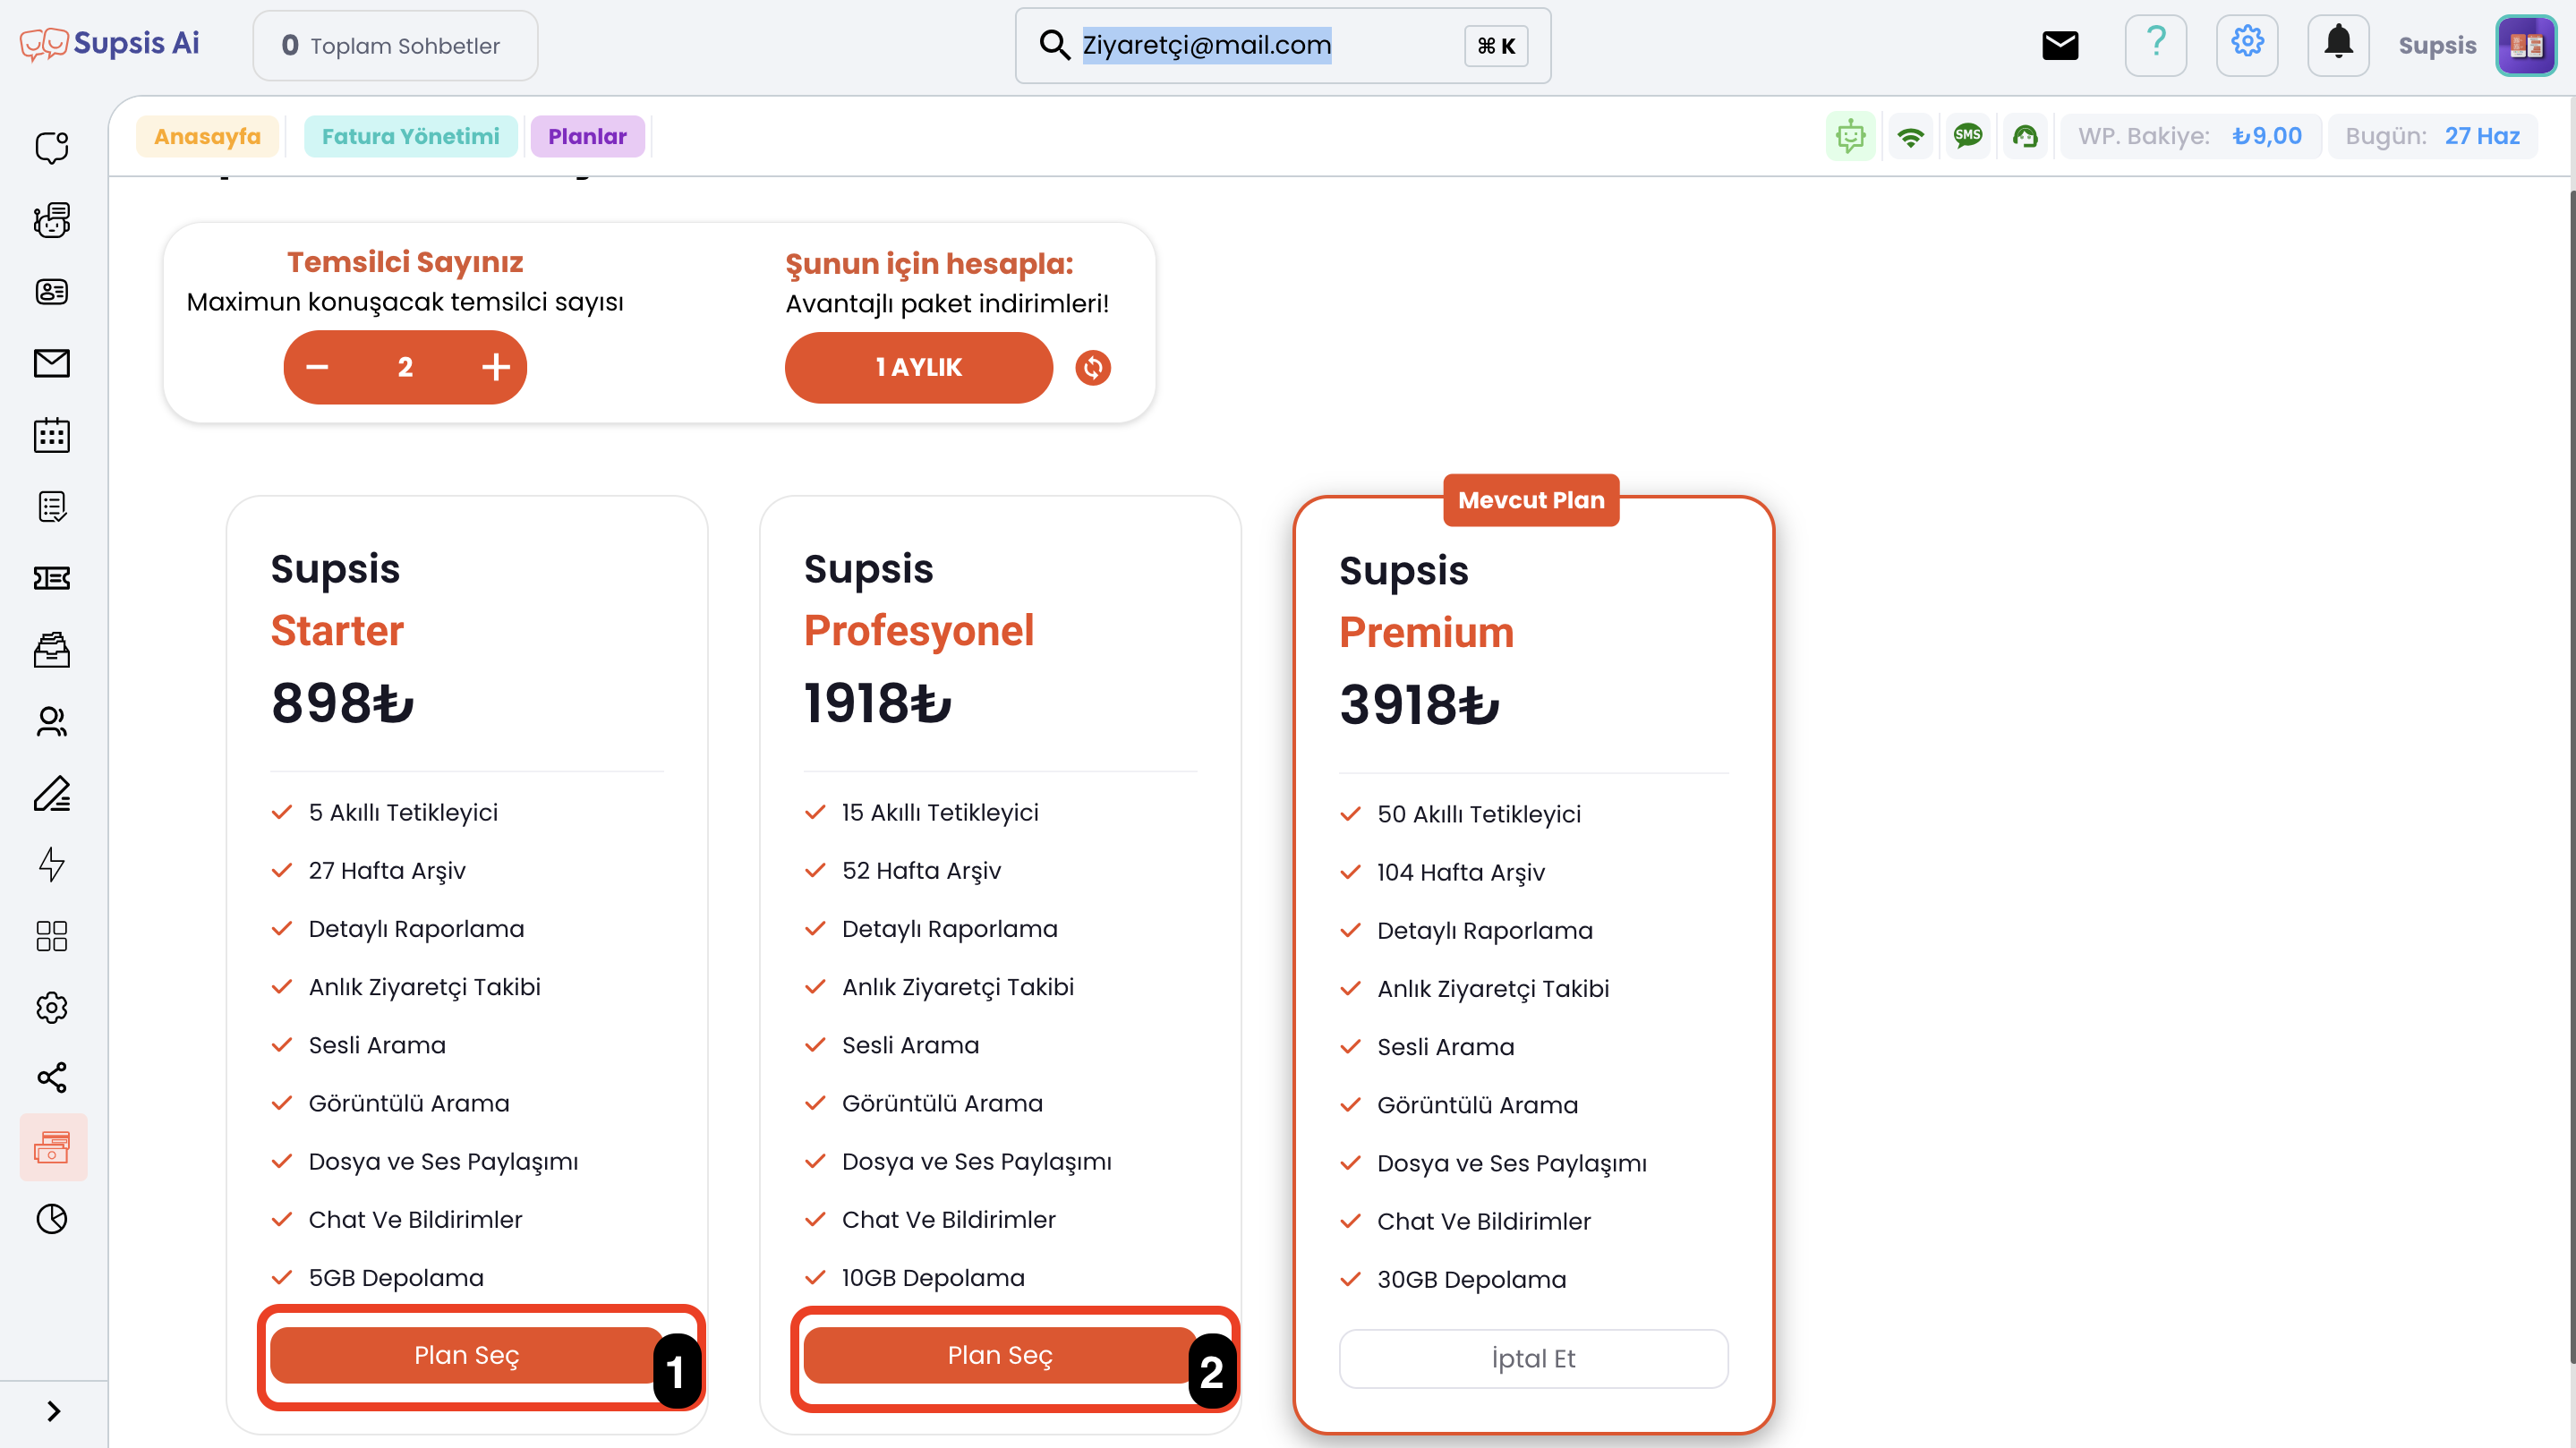Open the blue settings gear in header

[x=2247, y=45]
